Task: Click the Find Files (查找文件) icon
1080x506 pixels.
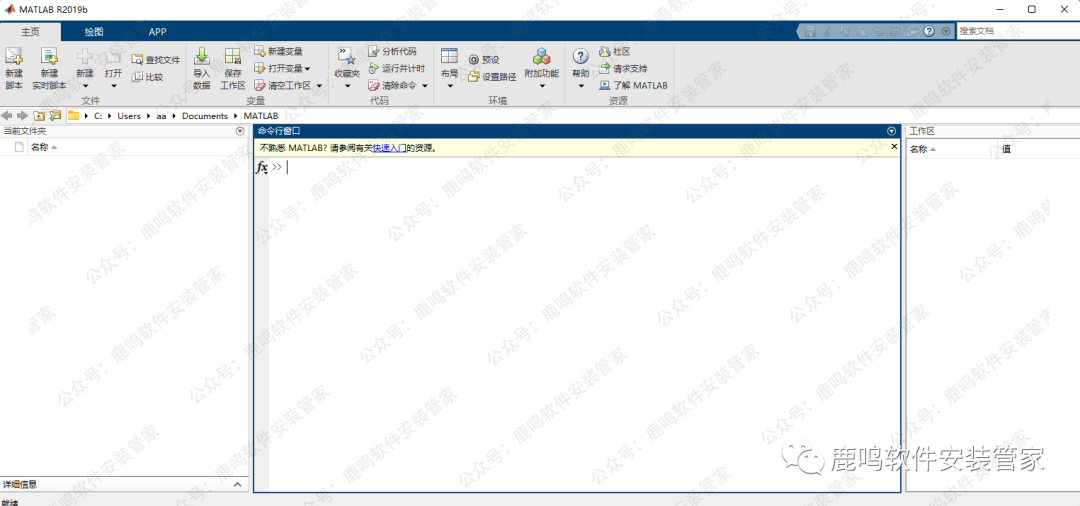Action: 138,60
